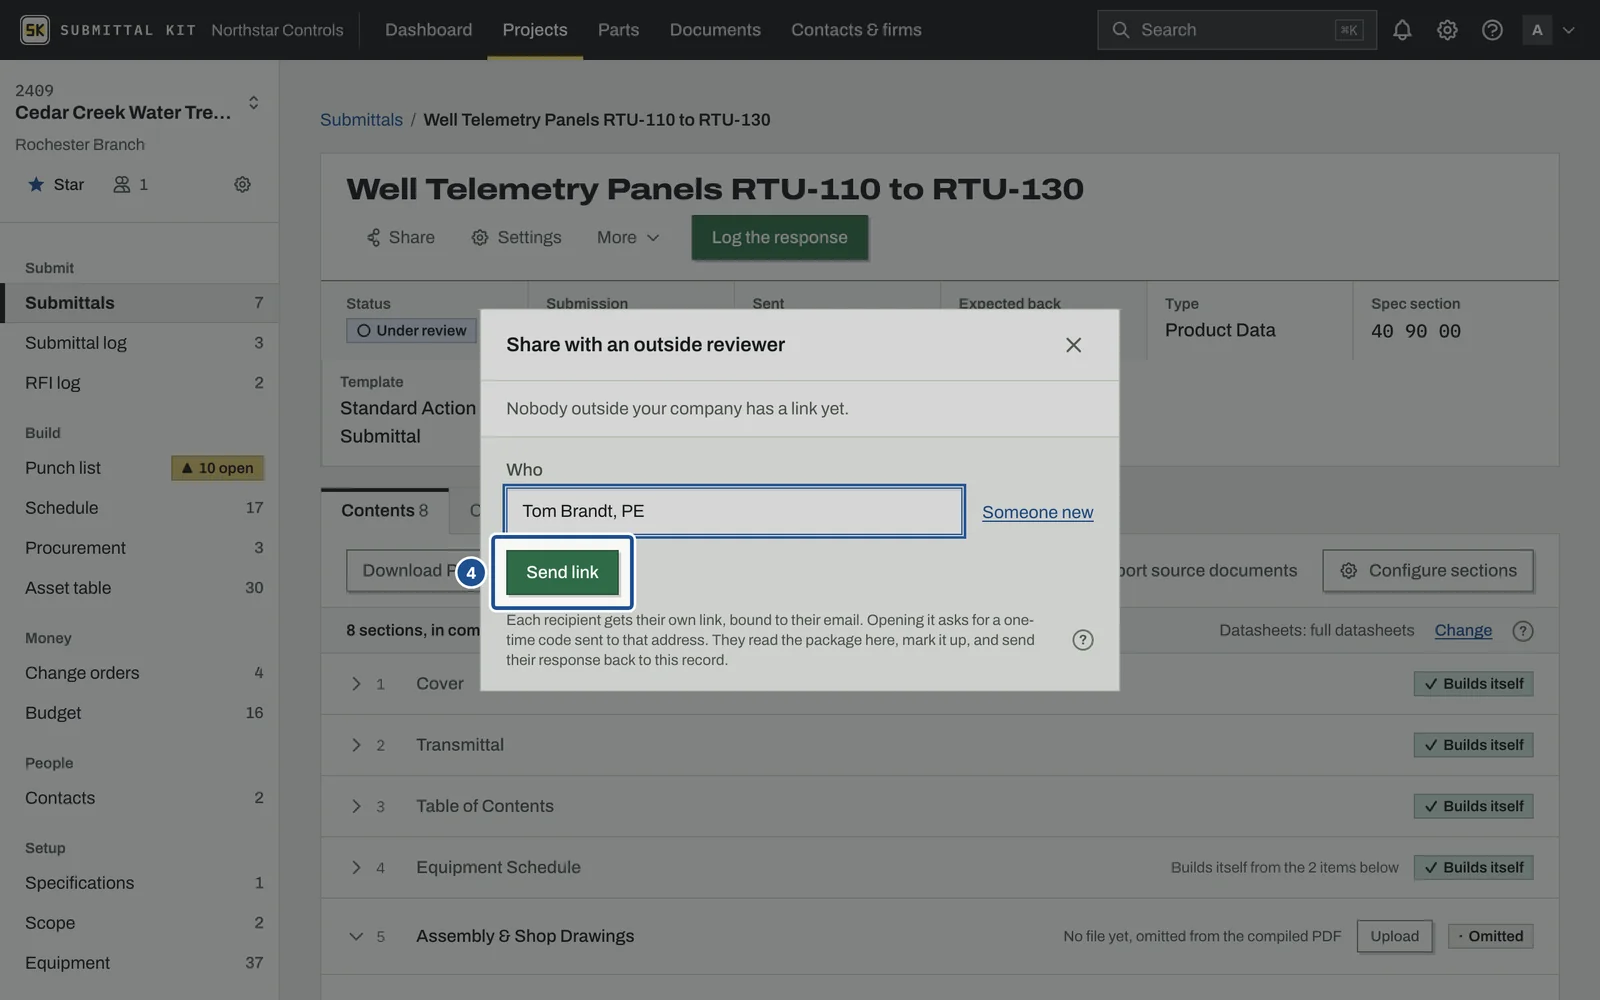Click the Share icon button under the title
The image size is (1600, 1000).
[x=400, y=237]
